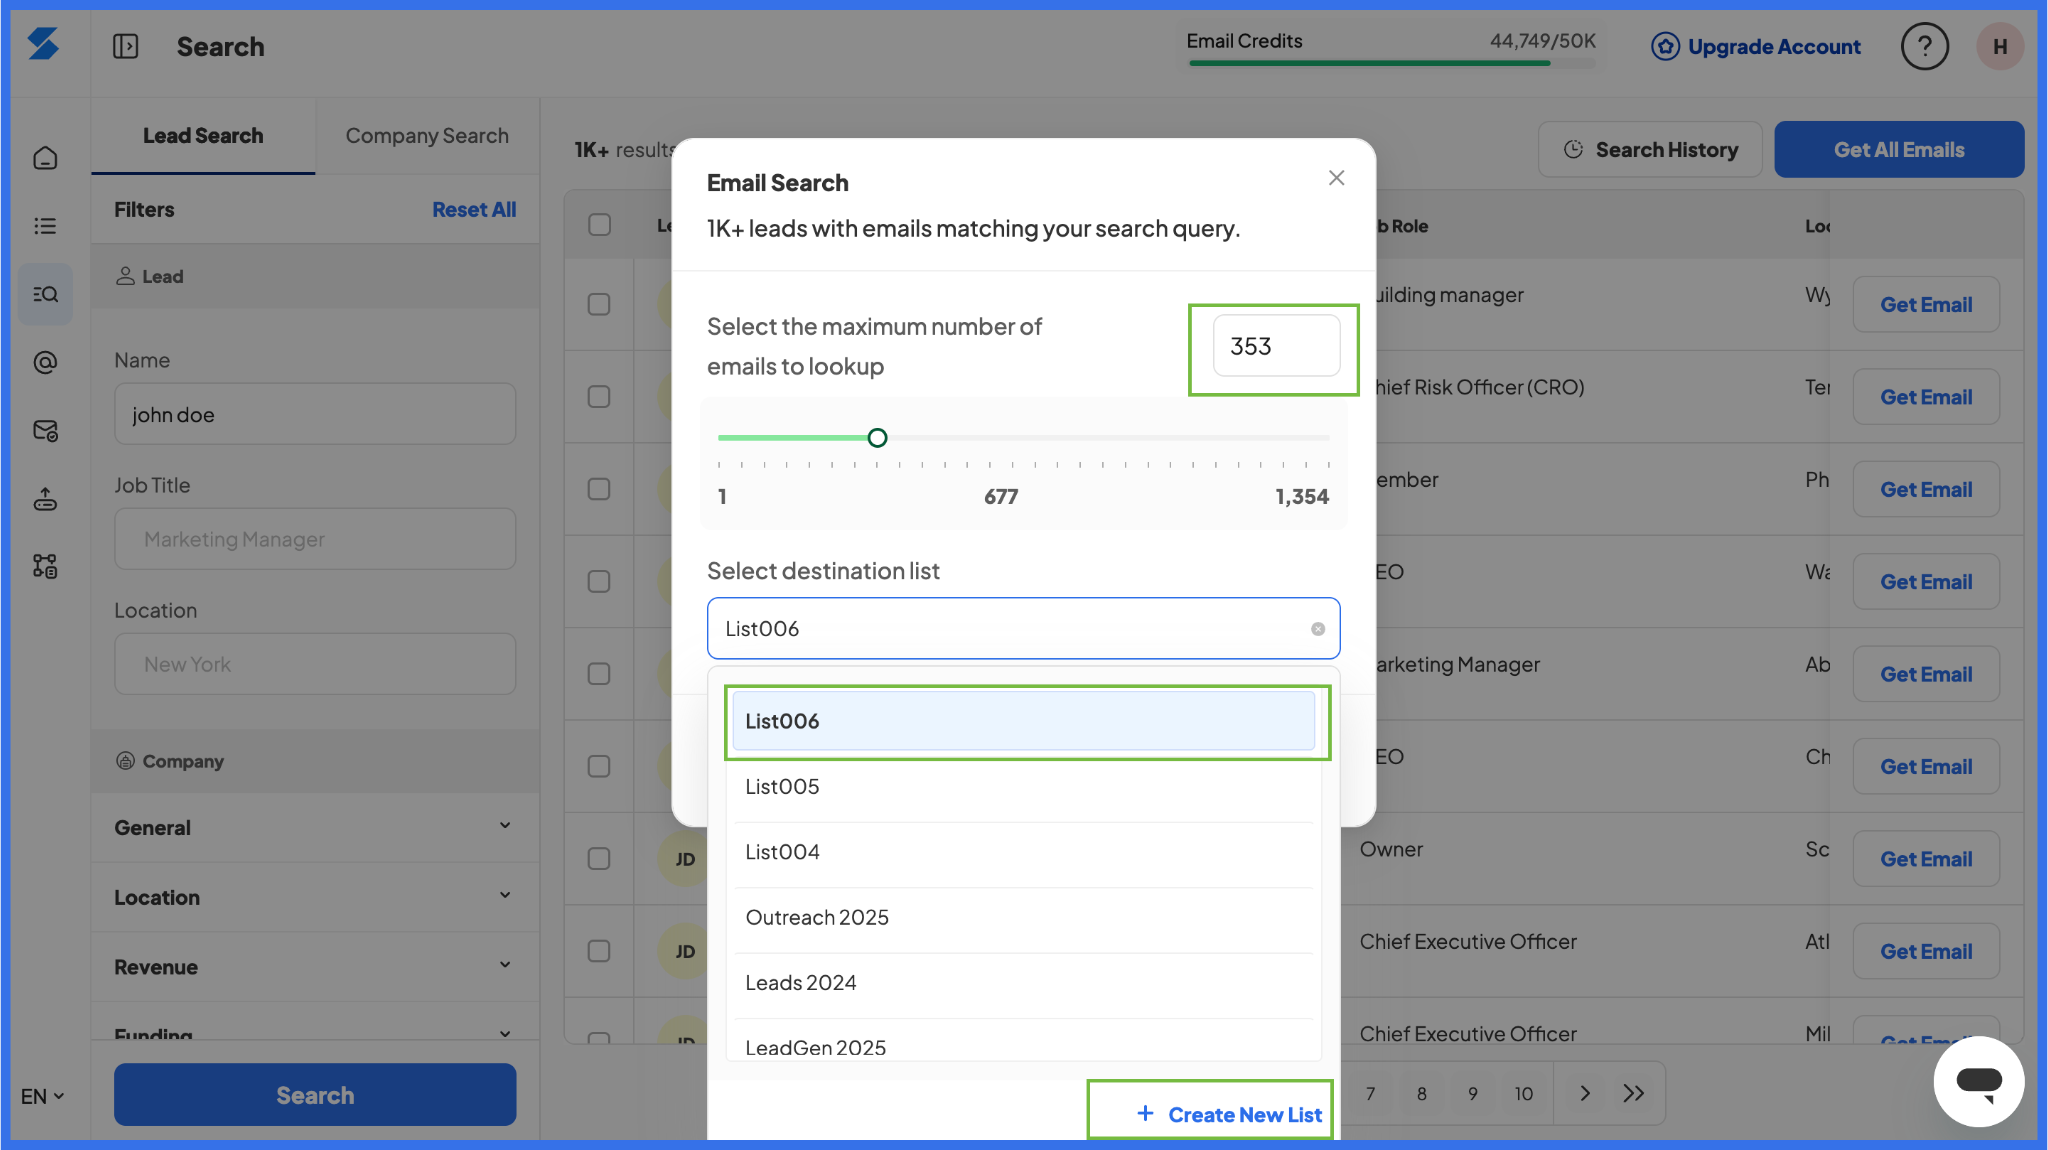This screenshot has height=1150, width=2048.
Task: Select List004 from the dropdown
Action: 1023,852
